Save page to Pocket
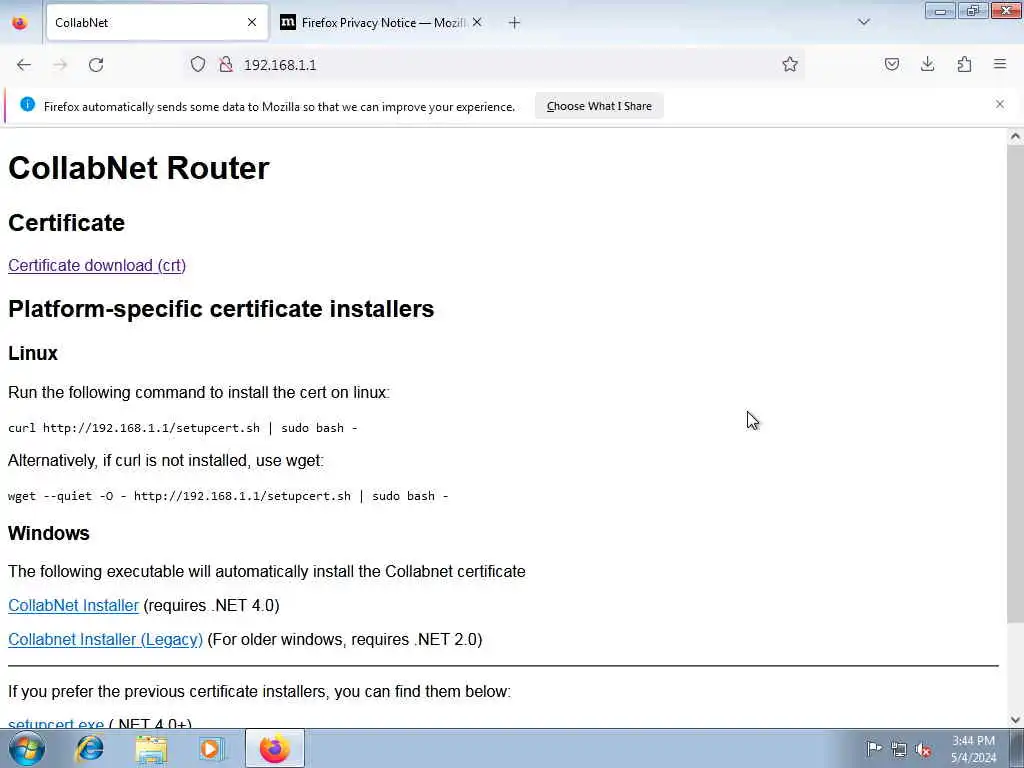 pos(891,64)
